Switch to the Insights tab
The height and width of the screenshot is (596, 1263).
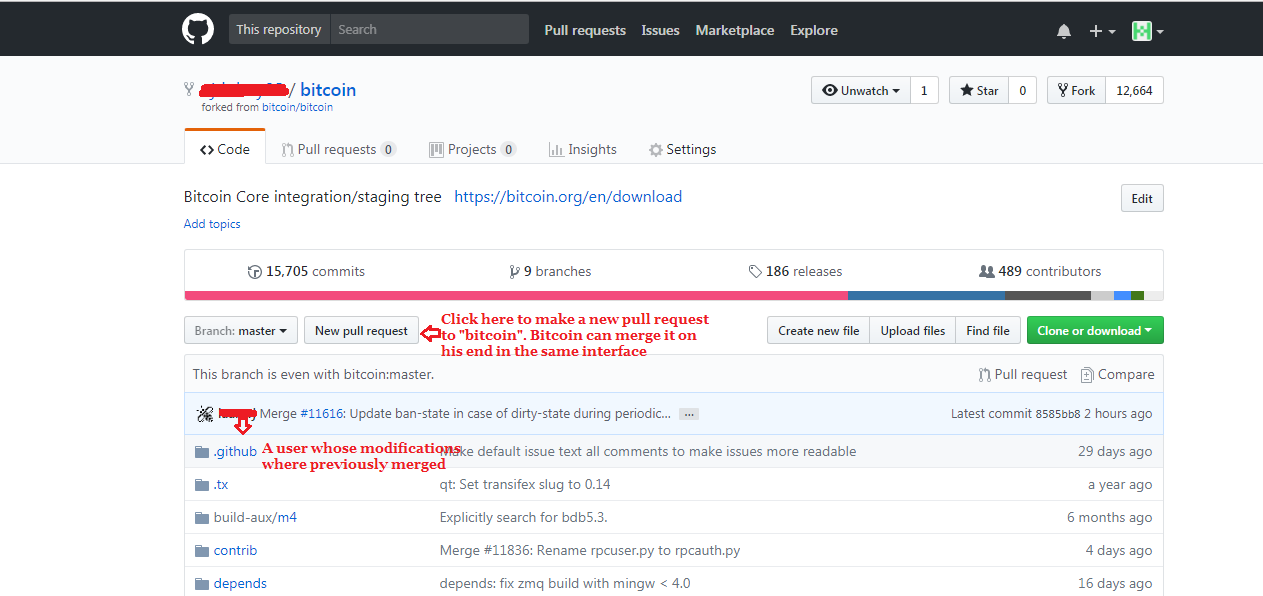coord(582,150)
